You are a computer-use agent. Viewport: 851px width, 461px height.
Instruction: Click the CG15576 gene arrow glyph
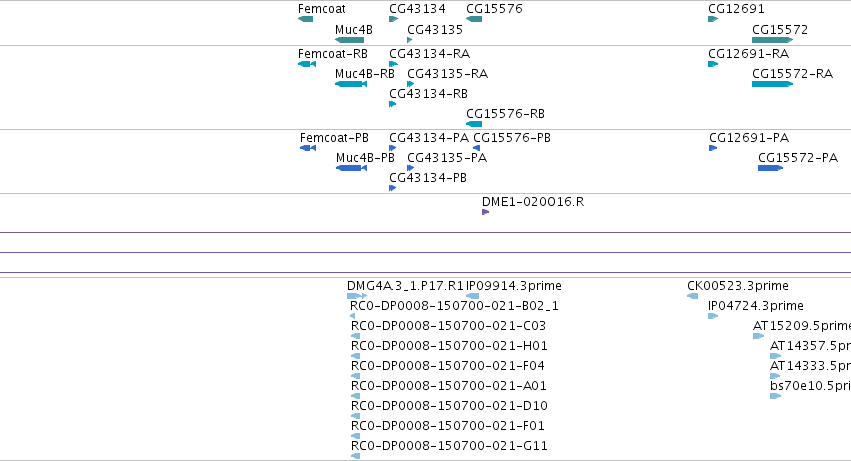pos(474,20)
